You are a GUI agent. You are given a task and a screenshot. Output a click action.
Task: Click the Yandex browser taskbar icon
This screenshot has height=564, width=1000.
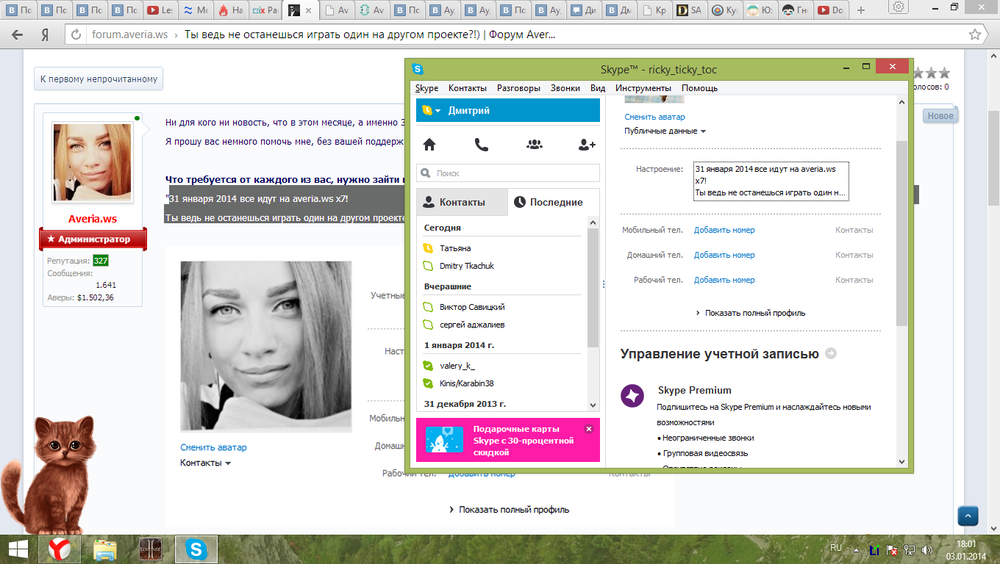click(58, 548)
